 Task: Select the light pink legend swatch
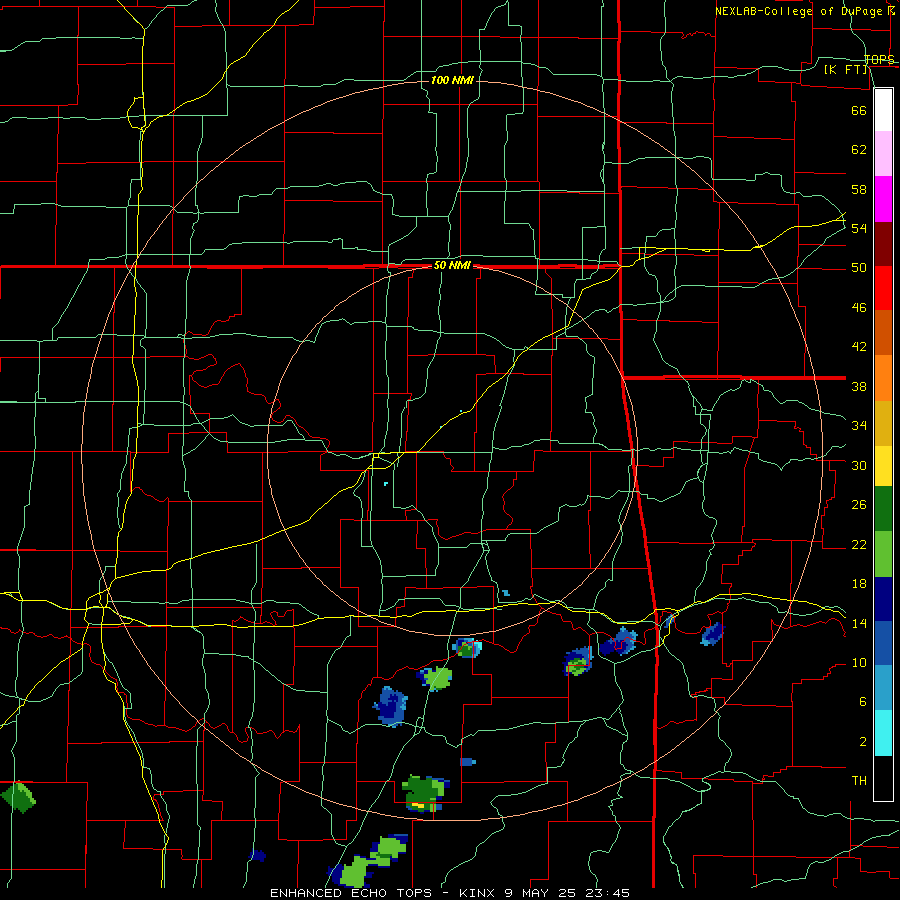pyautogui.click(x=883, y=154)
